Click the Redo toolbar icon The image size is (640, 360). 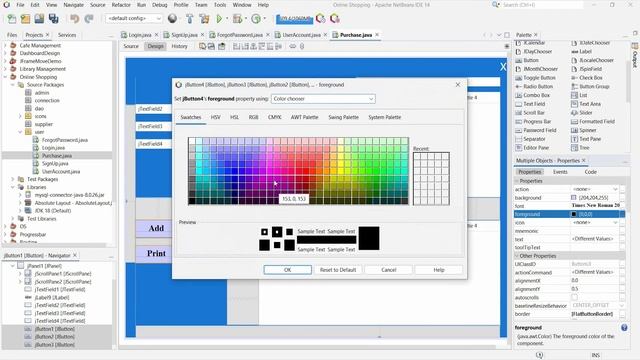click(89, 19)
